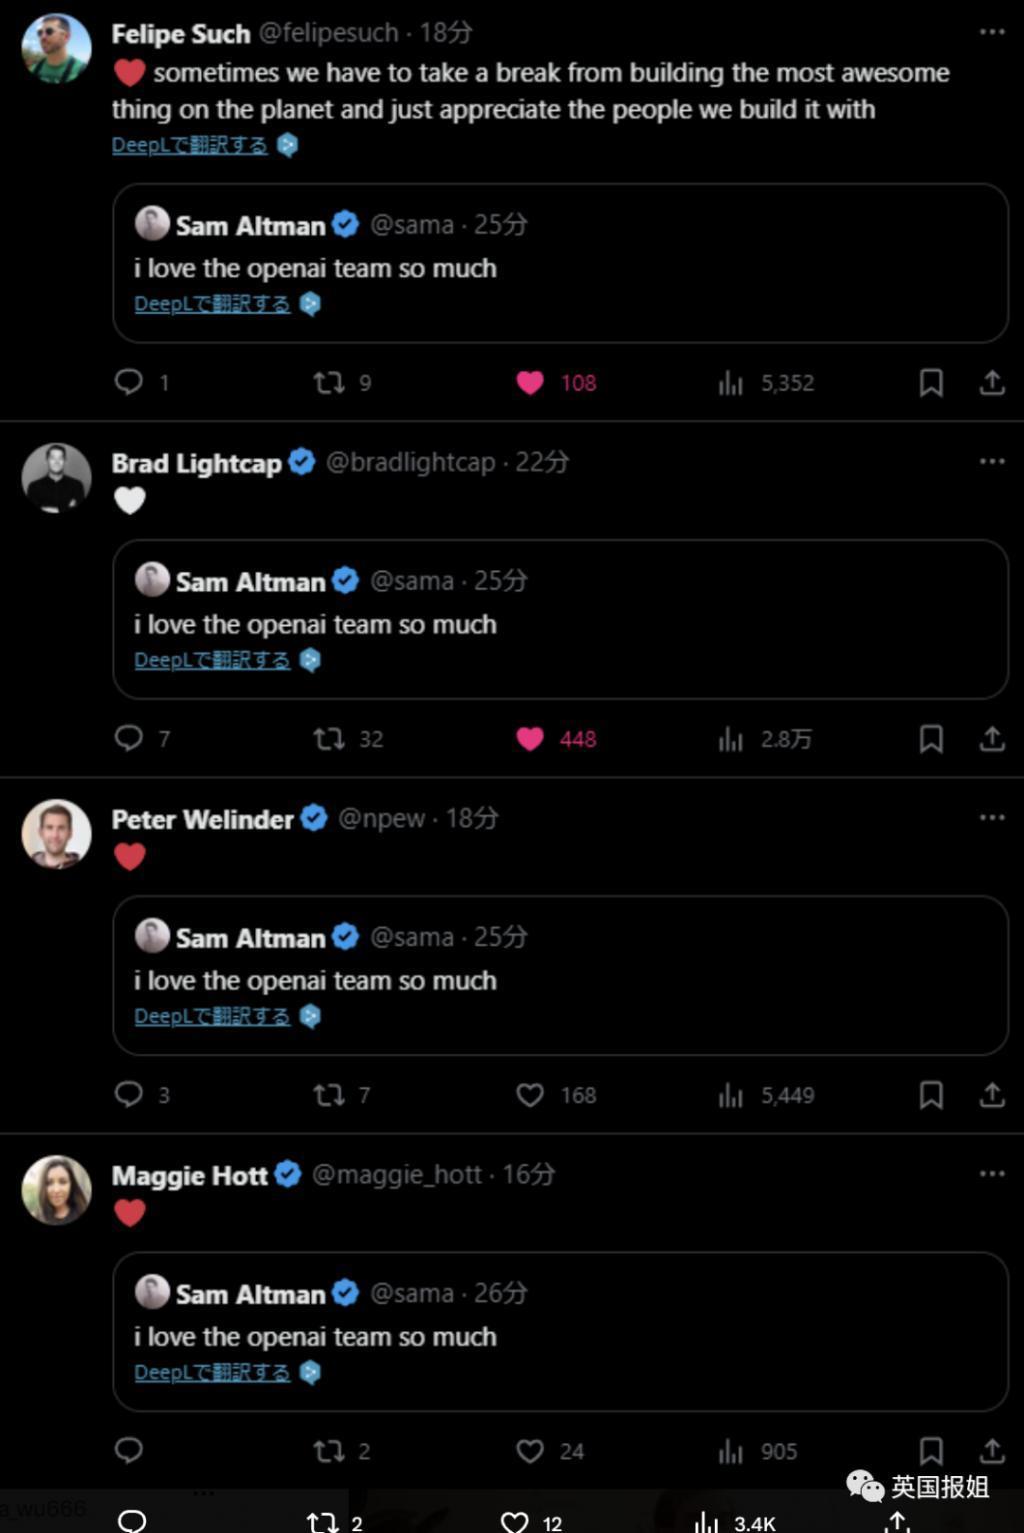
Task: Retweet Maggie Hott's post
Action: [329, 1451]
